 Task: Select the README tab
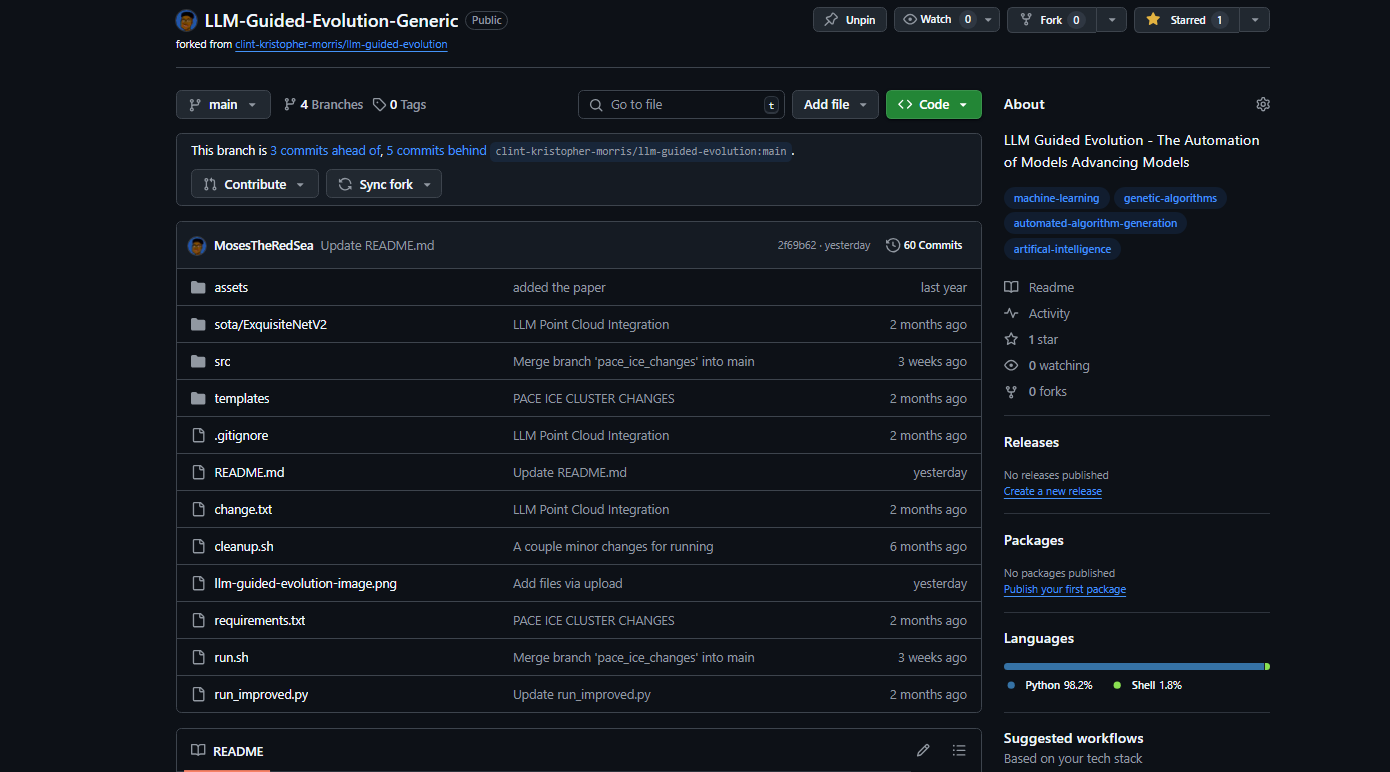227,751
